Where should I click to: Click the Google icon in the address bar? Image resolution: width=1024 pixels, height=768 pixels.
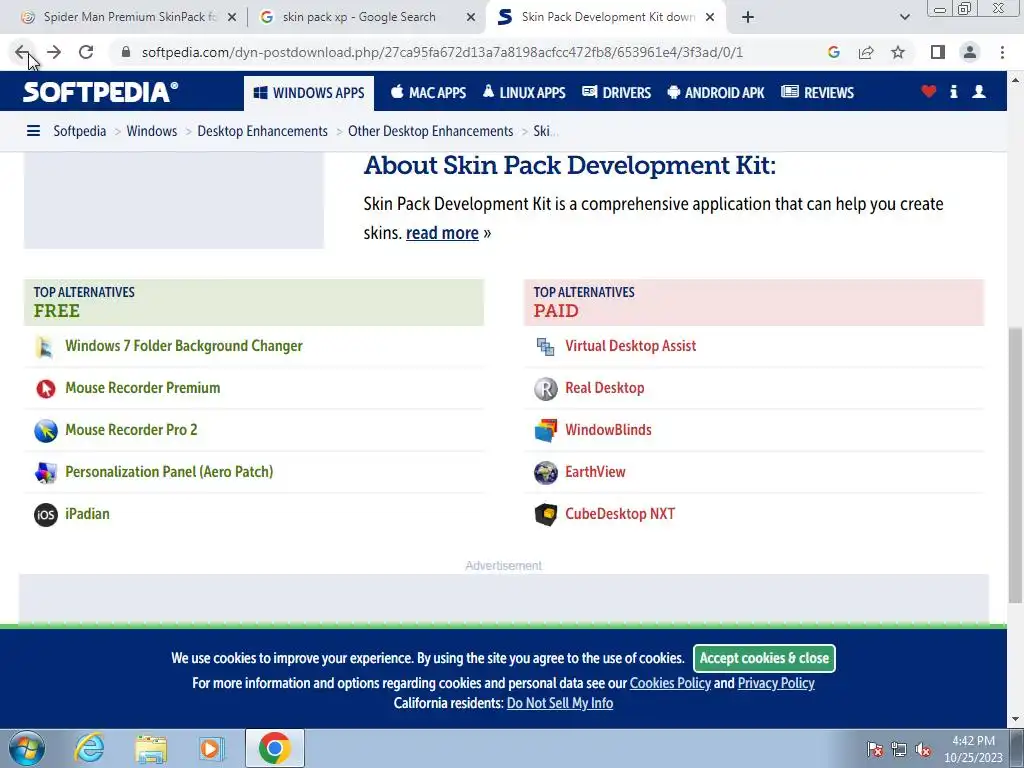click(833, 52)
